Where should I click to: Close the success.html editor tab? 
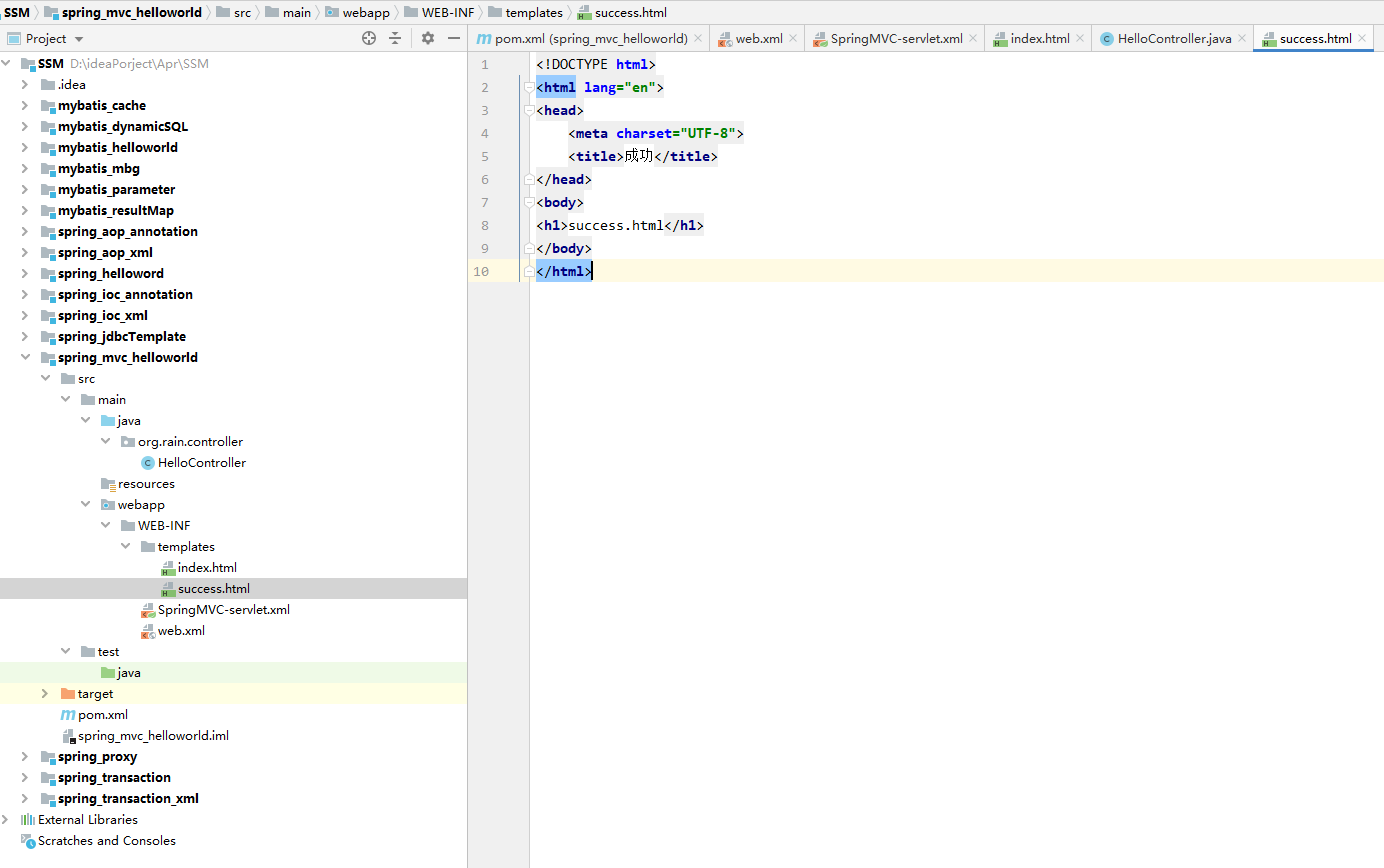point(1362,39)
